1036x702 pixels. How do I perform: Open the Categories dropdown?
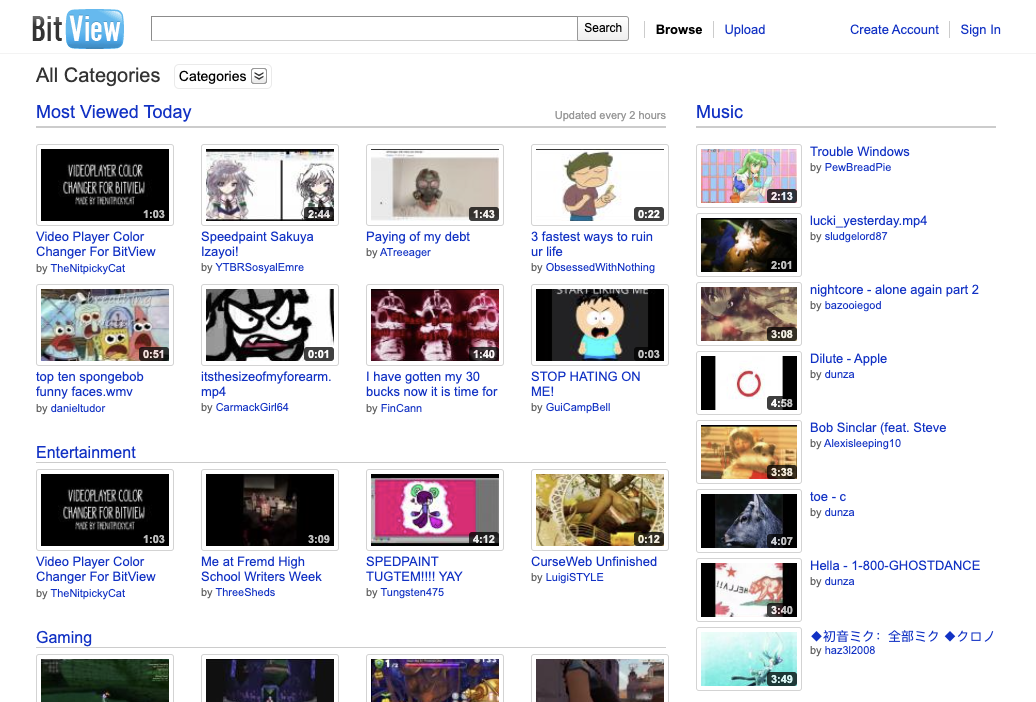222,76
